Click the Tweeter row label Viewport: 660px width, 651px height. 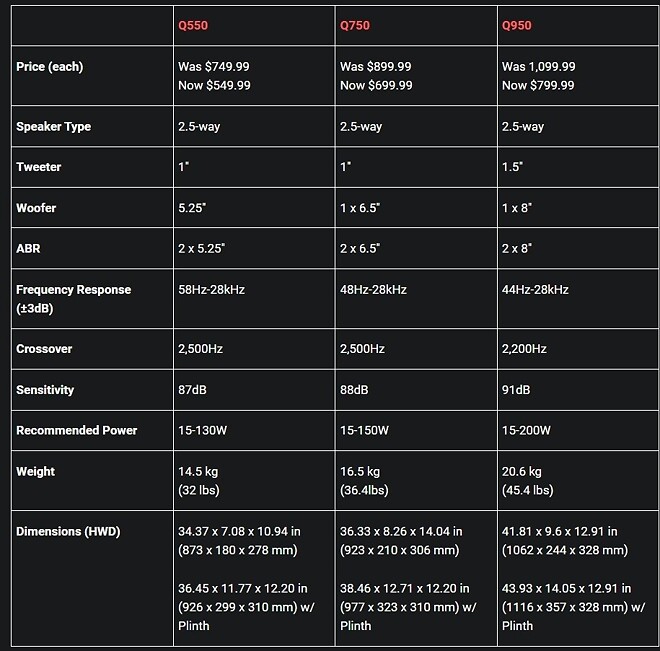[39, 167]
